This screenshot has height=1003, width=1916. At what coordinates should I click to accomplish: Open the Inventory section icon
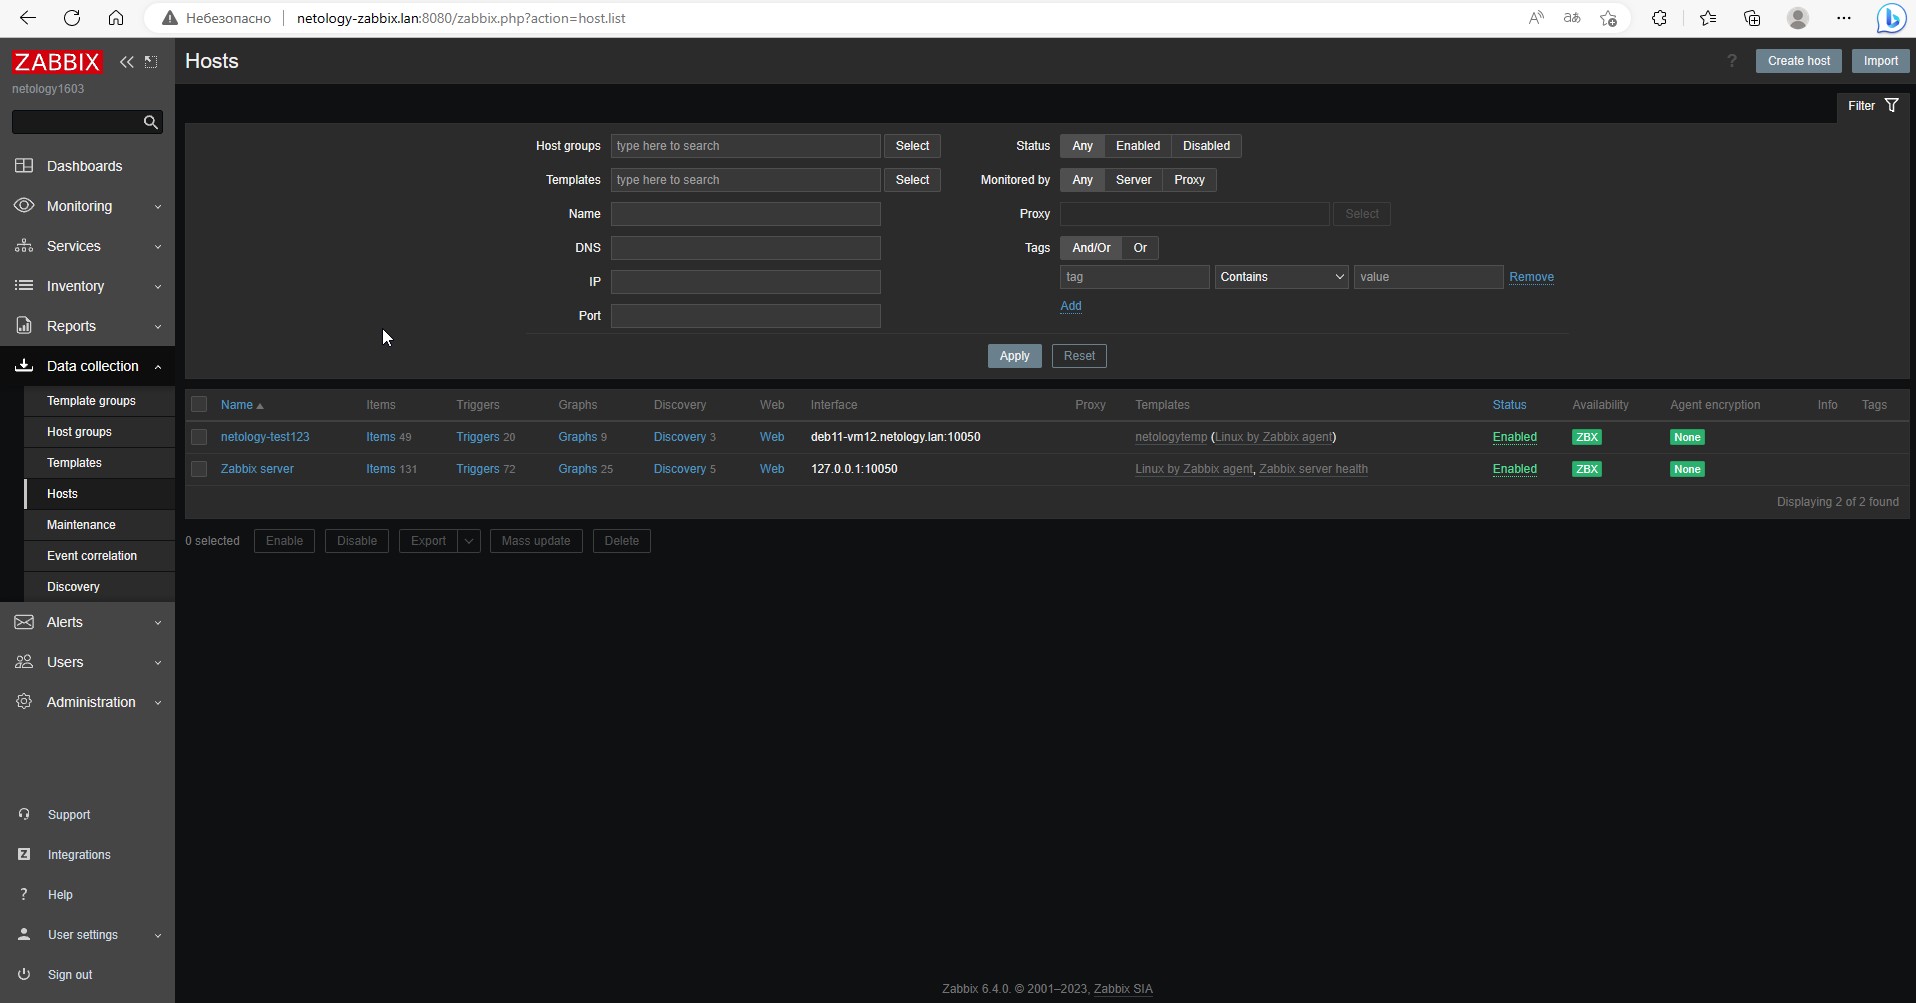24,285
